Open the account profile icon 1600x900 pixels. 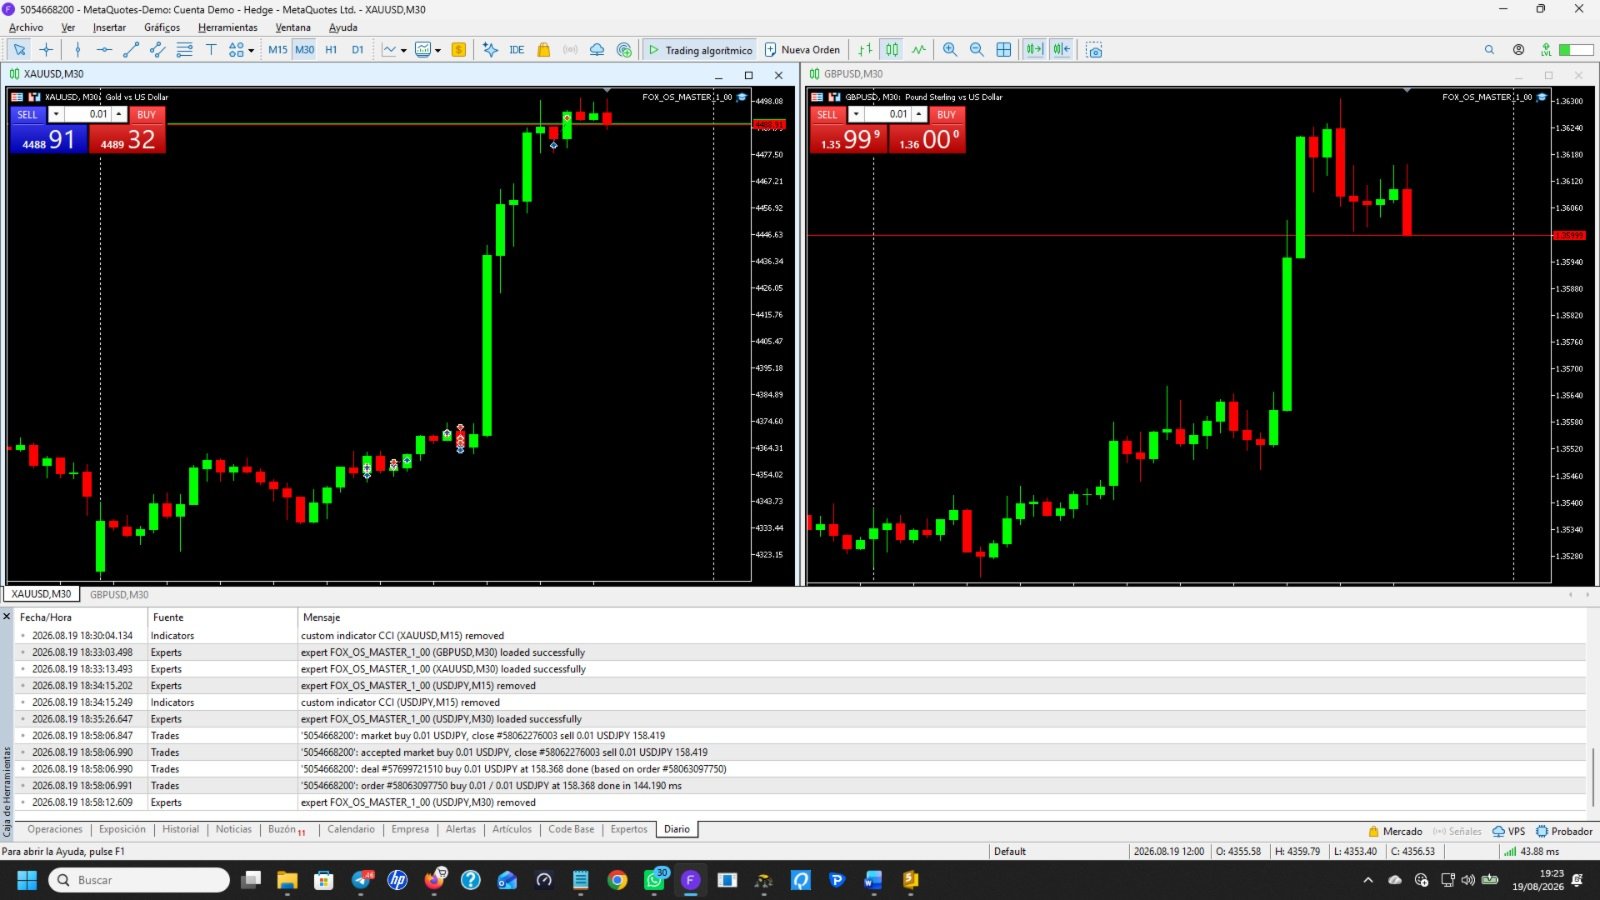coord(1518,49)
